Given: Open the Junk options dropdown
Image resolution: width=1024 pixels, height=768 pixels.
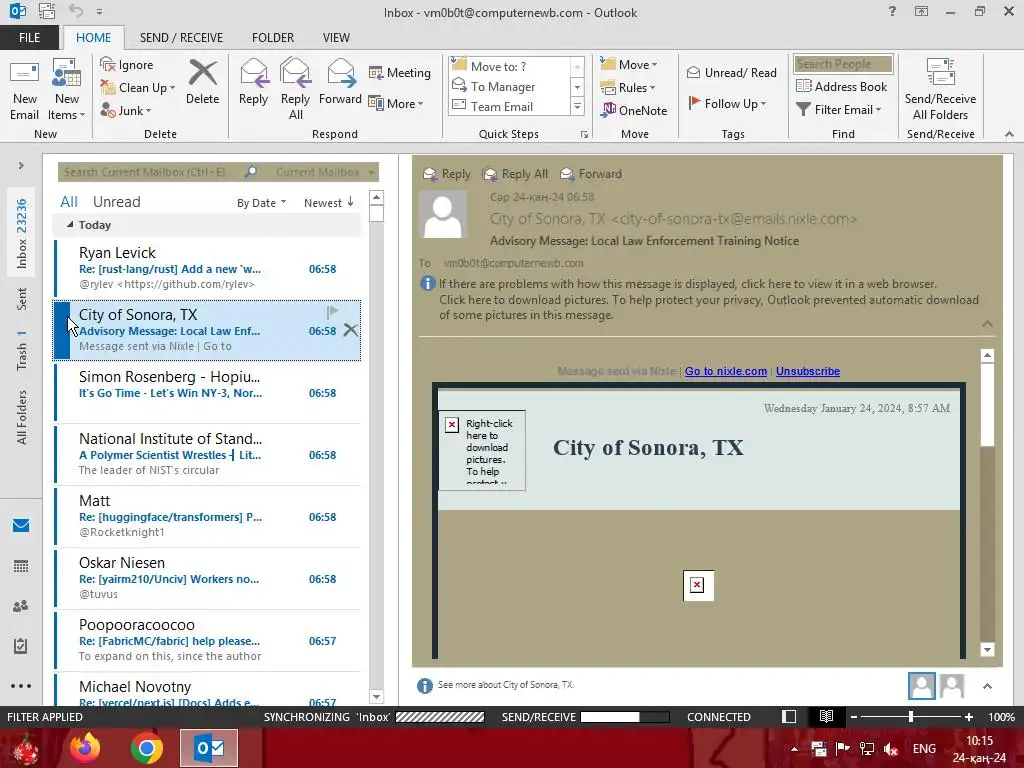Looking at the screenshot, I should point(126,110).
